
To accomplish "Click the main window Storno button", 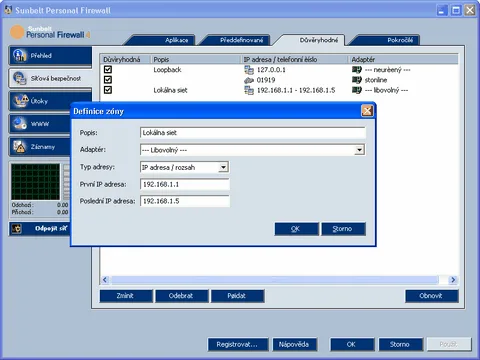I will point(400,344).
